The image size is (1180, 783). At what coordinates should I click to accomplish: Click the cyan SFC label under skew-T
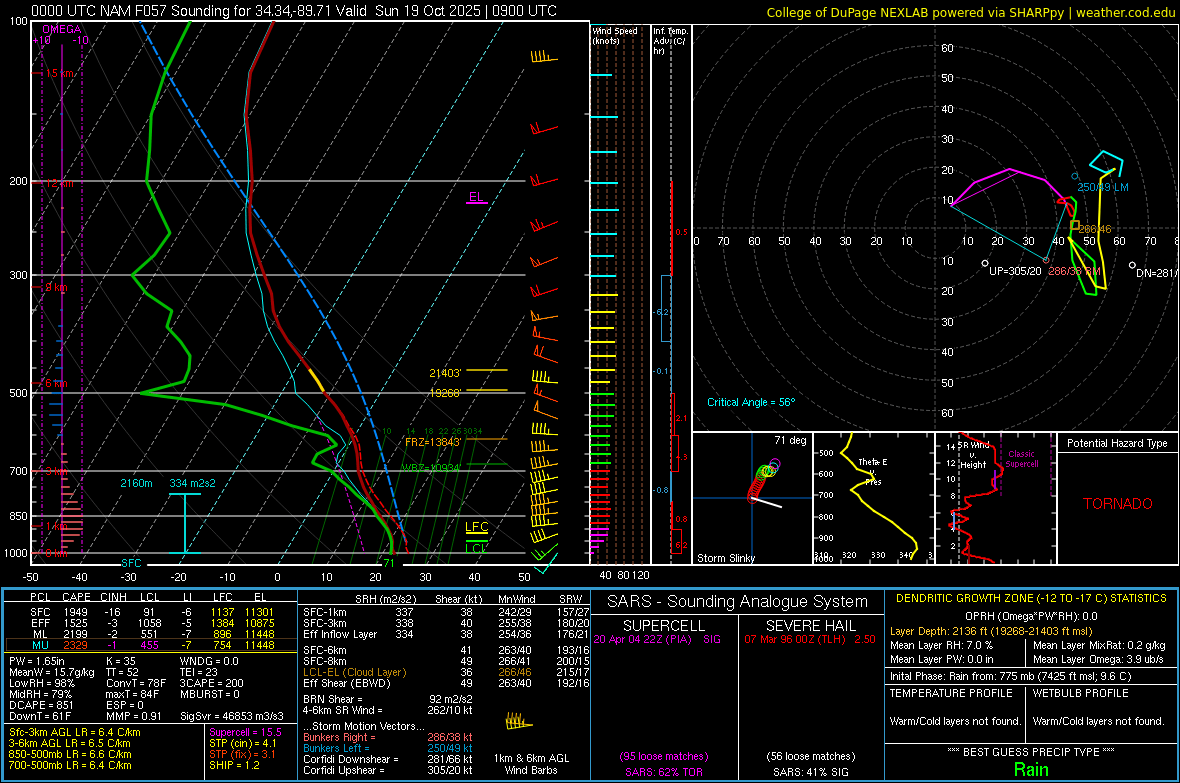[x=131, y=562]
